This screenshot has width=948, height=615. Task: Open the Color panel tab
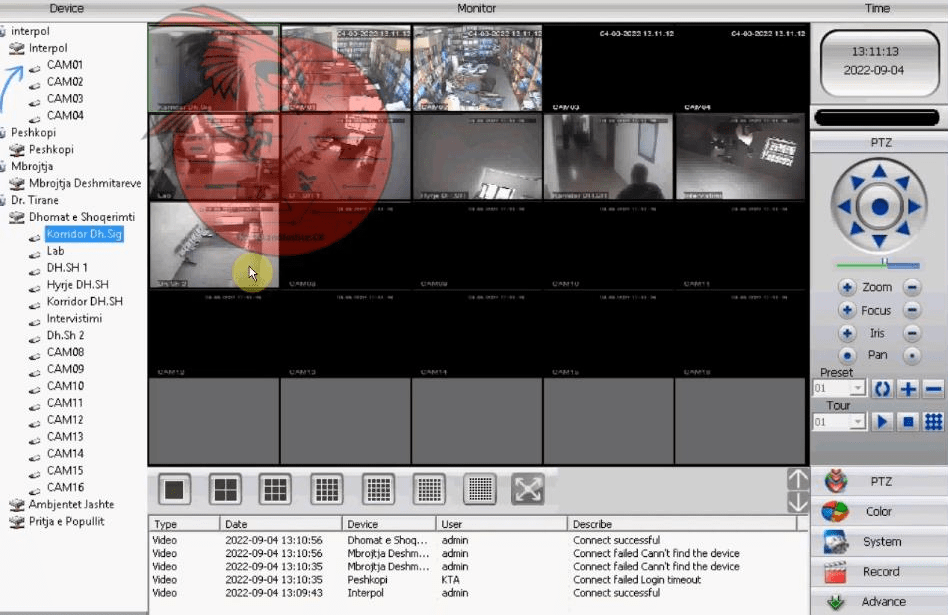pos(878,512)
